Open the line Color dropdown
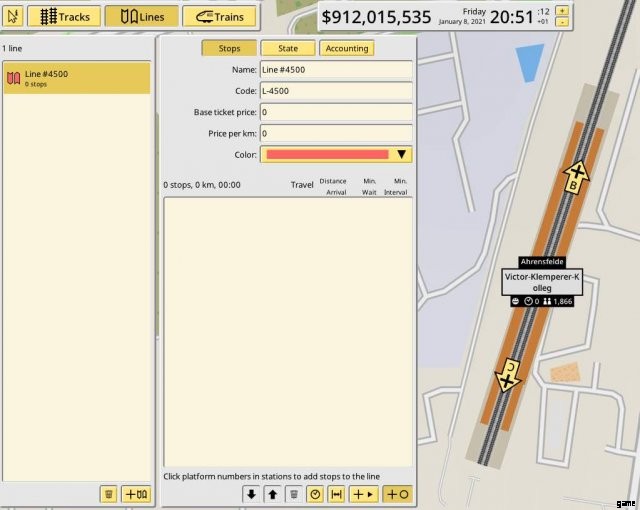This screenshot has width=640, height=510. (402, 154)
